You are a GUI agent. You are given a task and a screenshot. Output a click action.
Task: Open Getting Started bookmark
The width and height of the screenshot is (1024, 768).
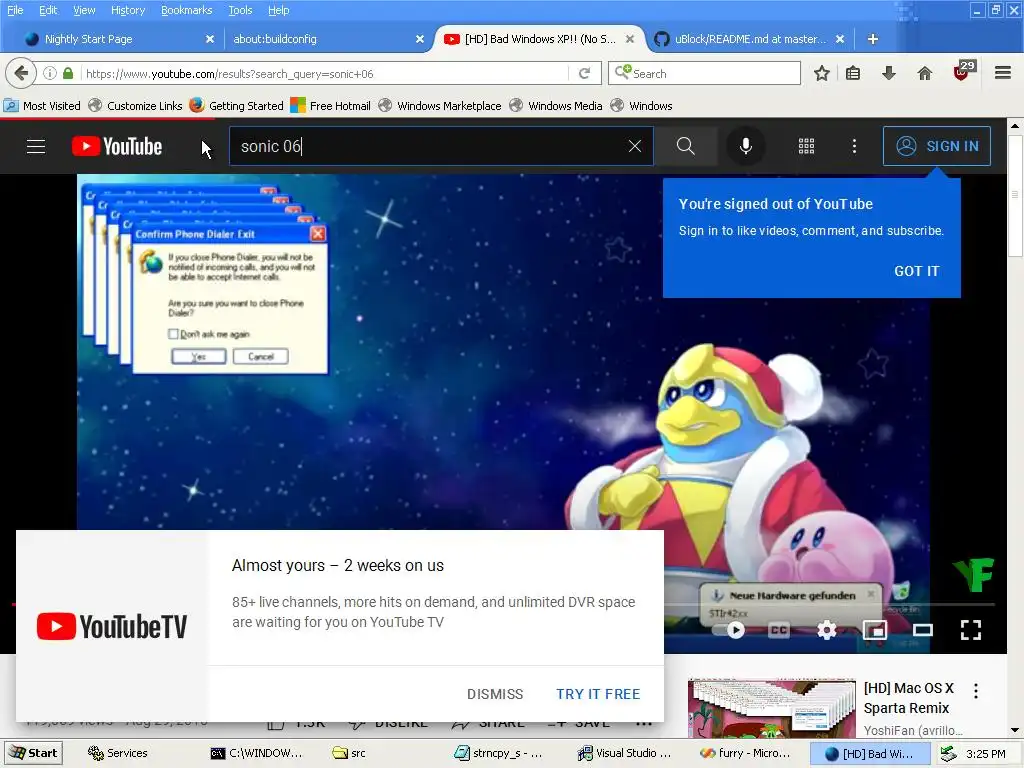236,106
